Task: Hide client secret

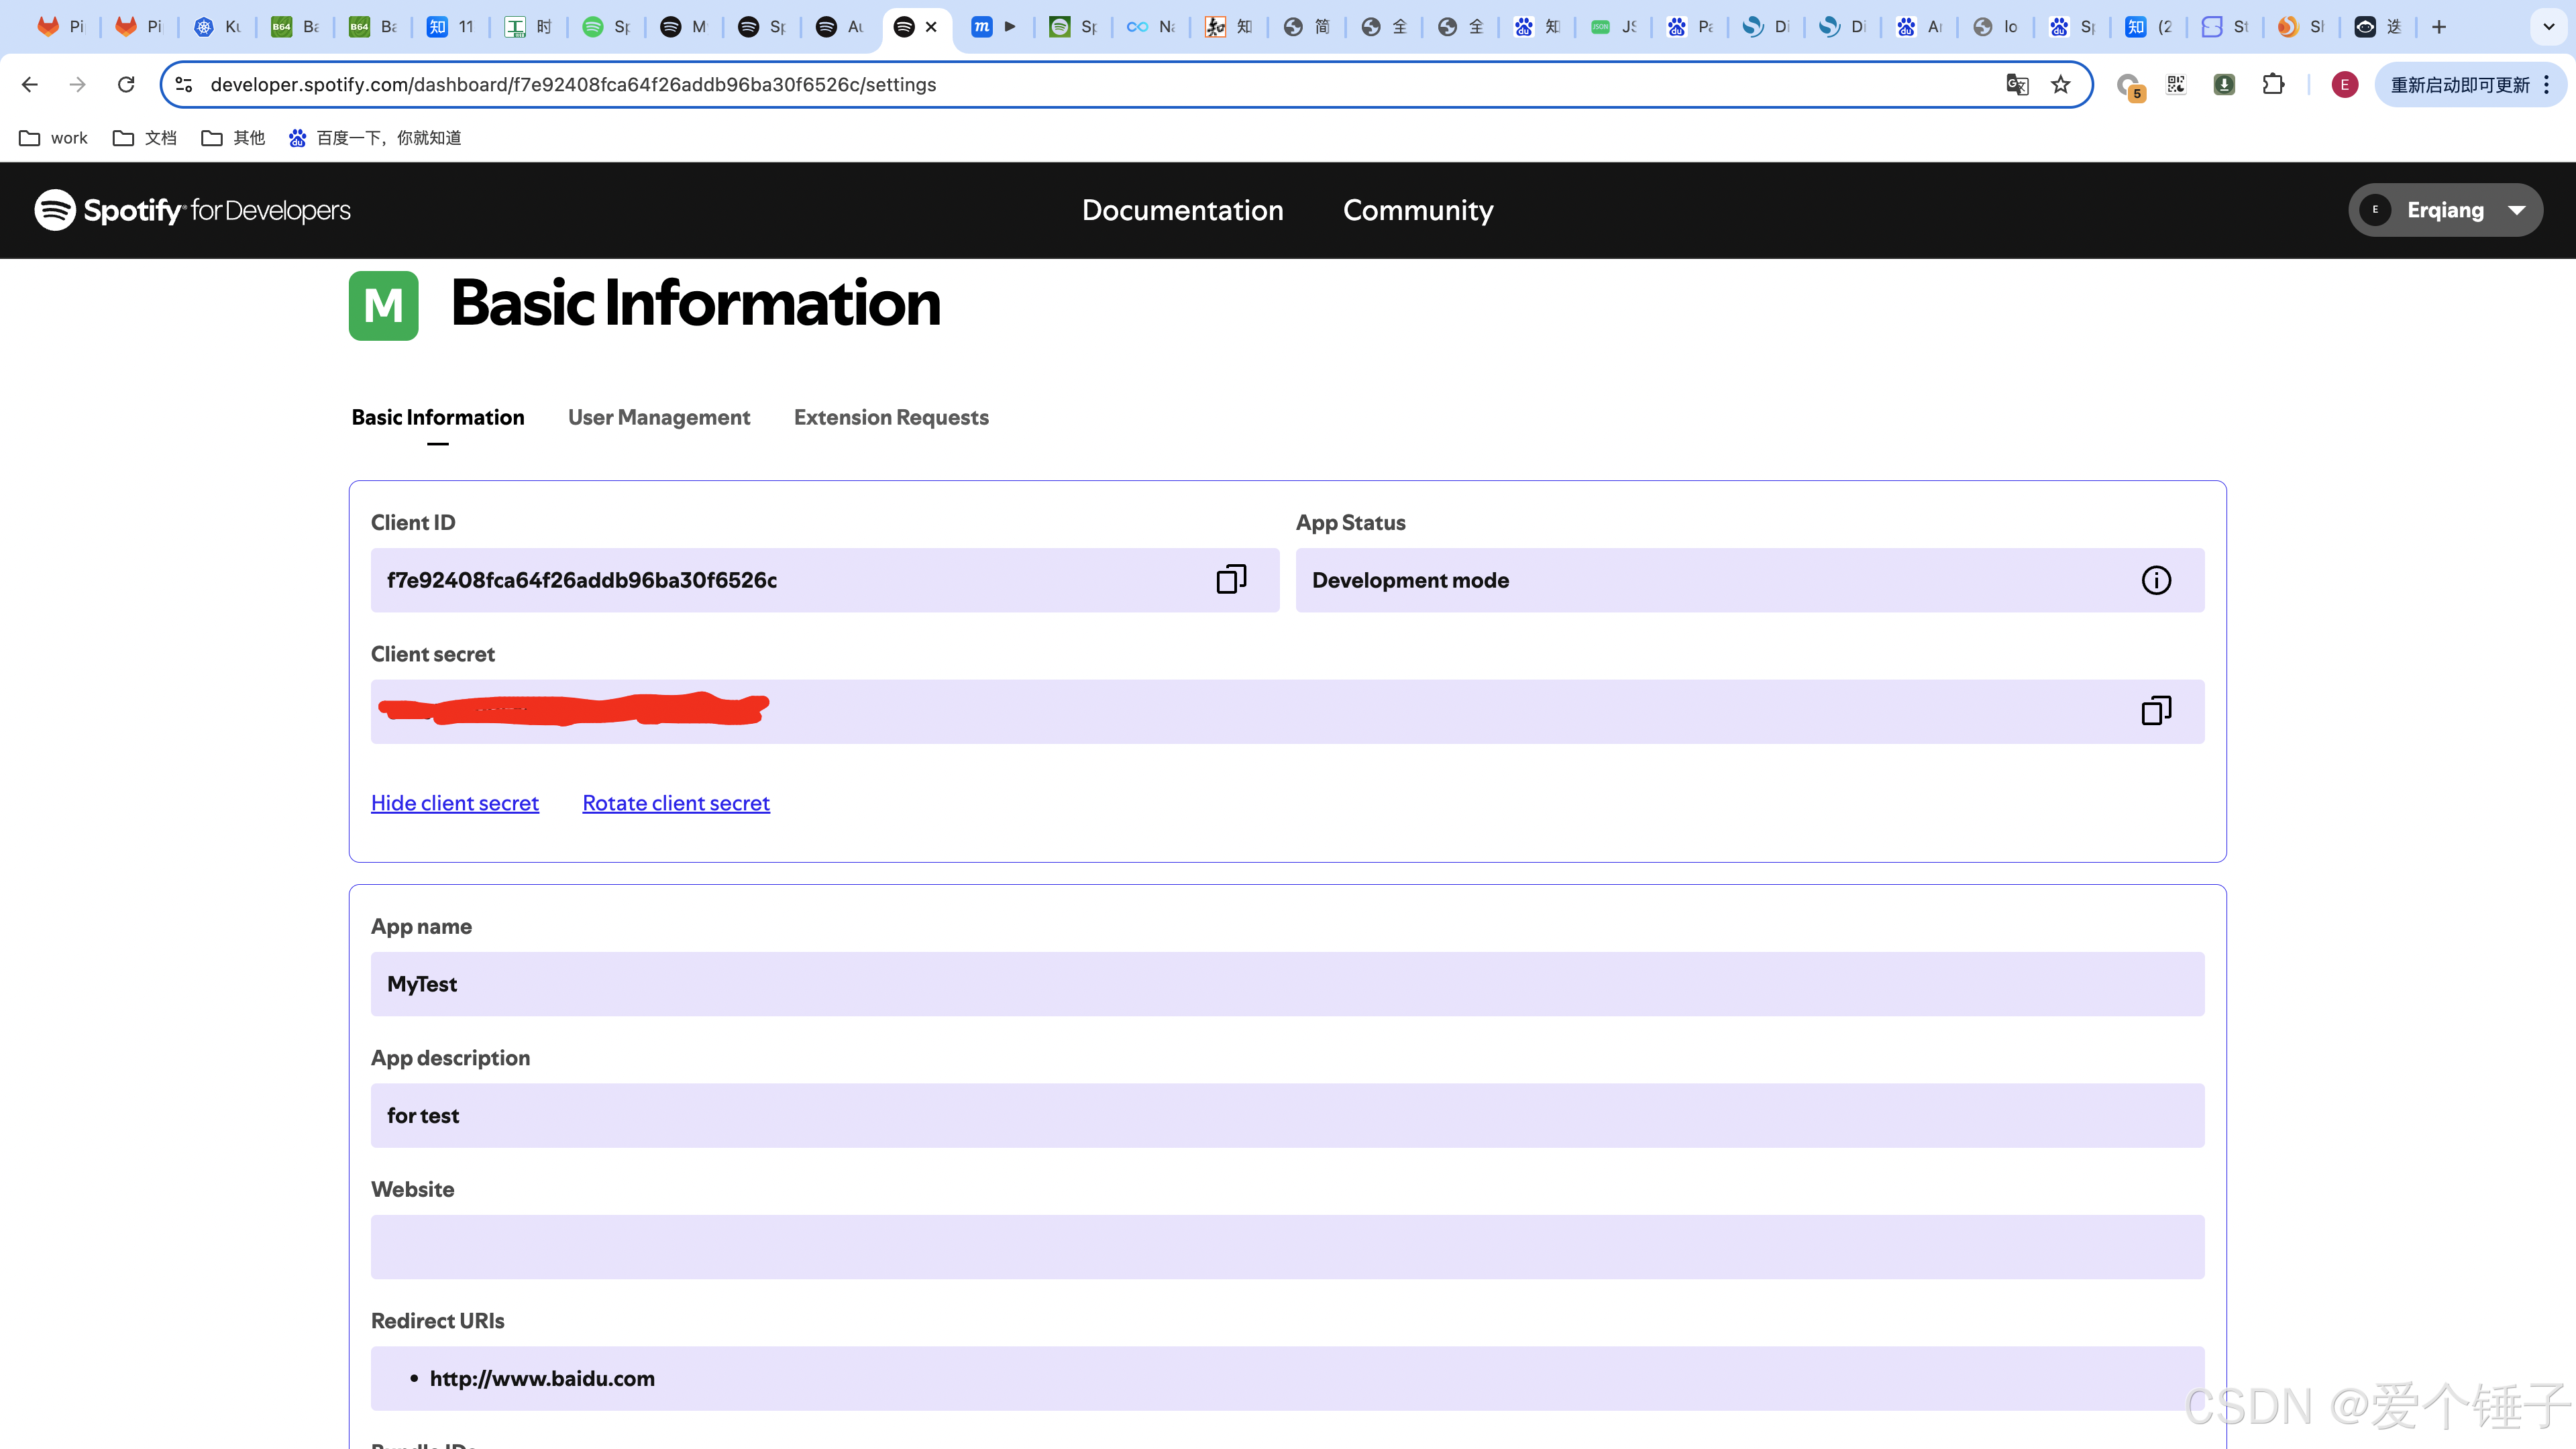Action: [455, 803]
